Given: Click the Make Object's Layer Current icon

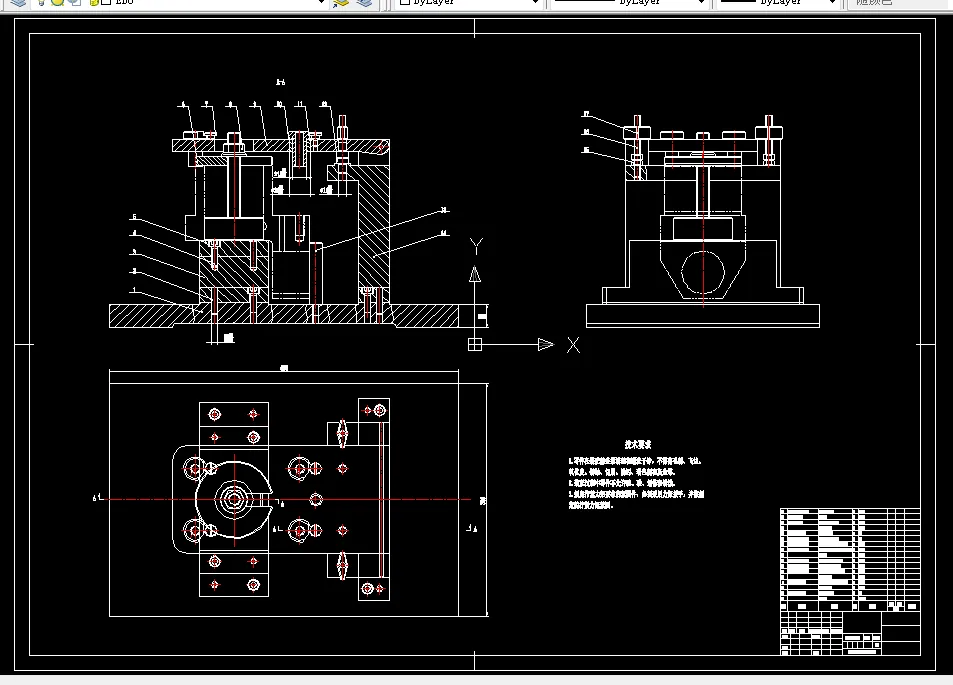Looking at the screenshot, I should coord(341,2).
